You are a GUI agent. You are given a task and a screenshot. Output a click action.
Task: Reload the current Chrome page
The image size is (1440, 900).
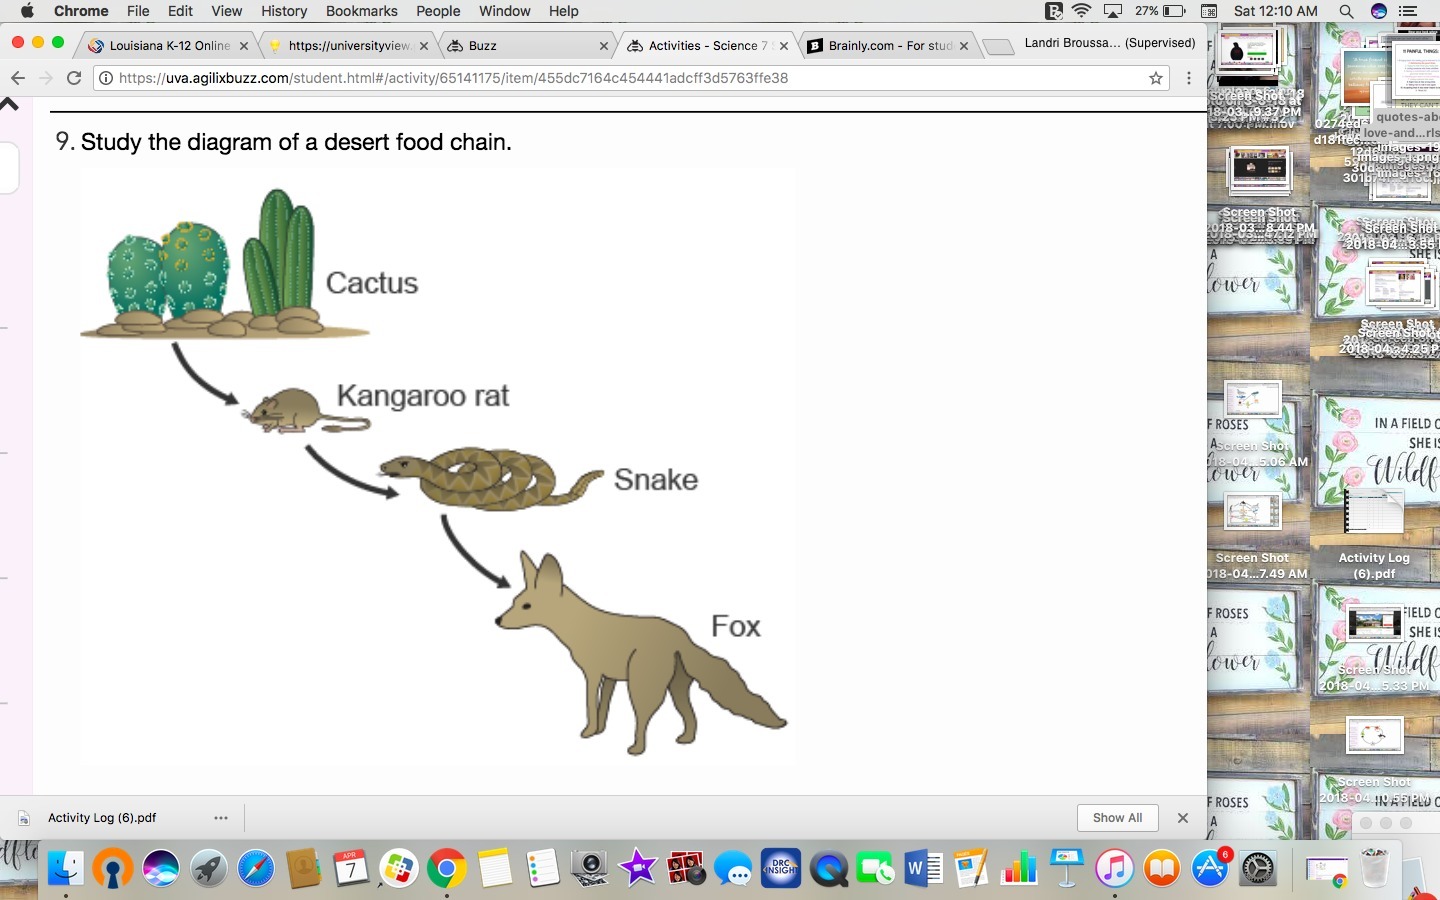tap(74, 78)
